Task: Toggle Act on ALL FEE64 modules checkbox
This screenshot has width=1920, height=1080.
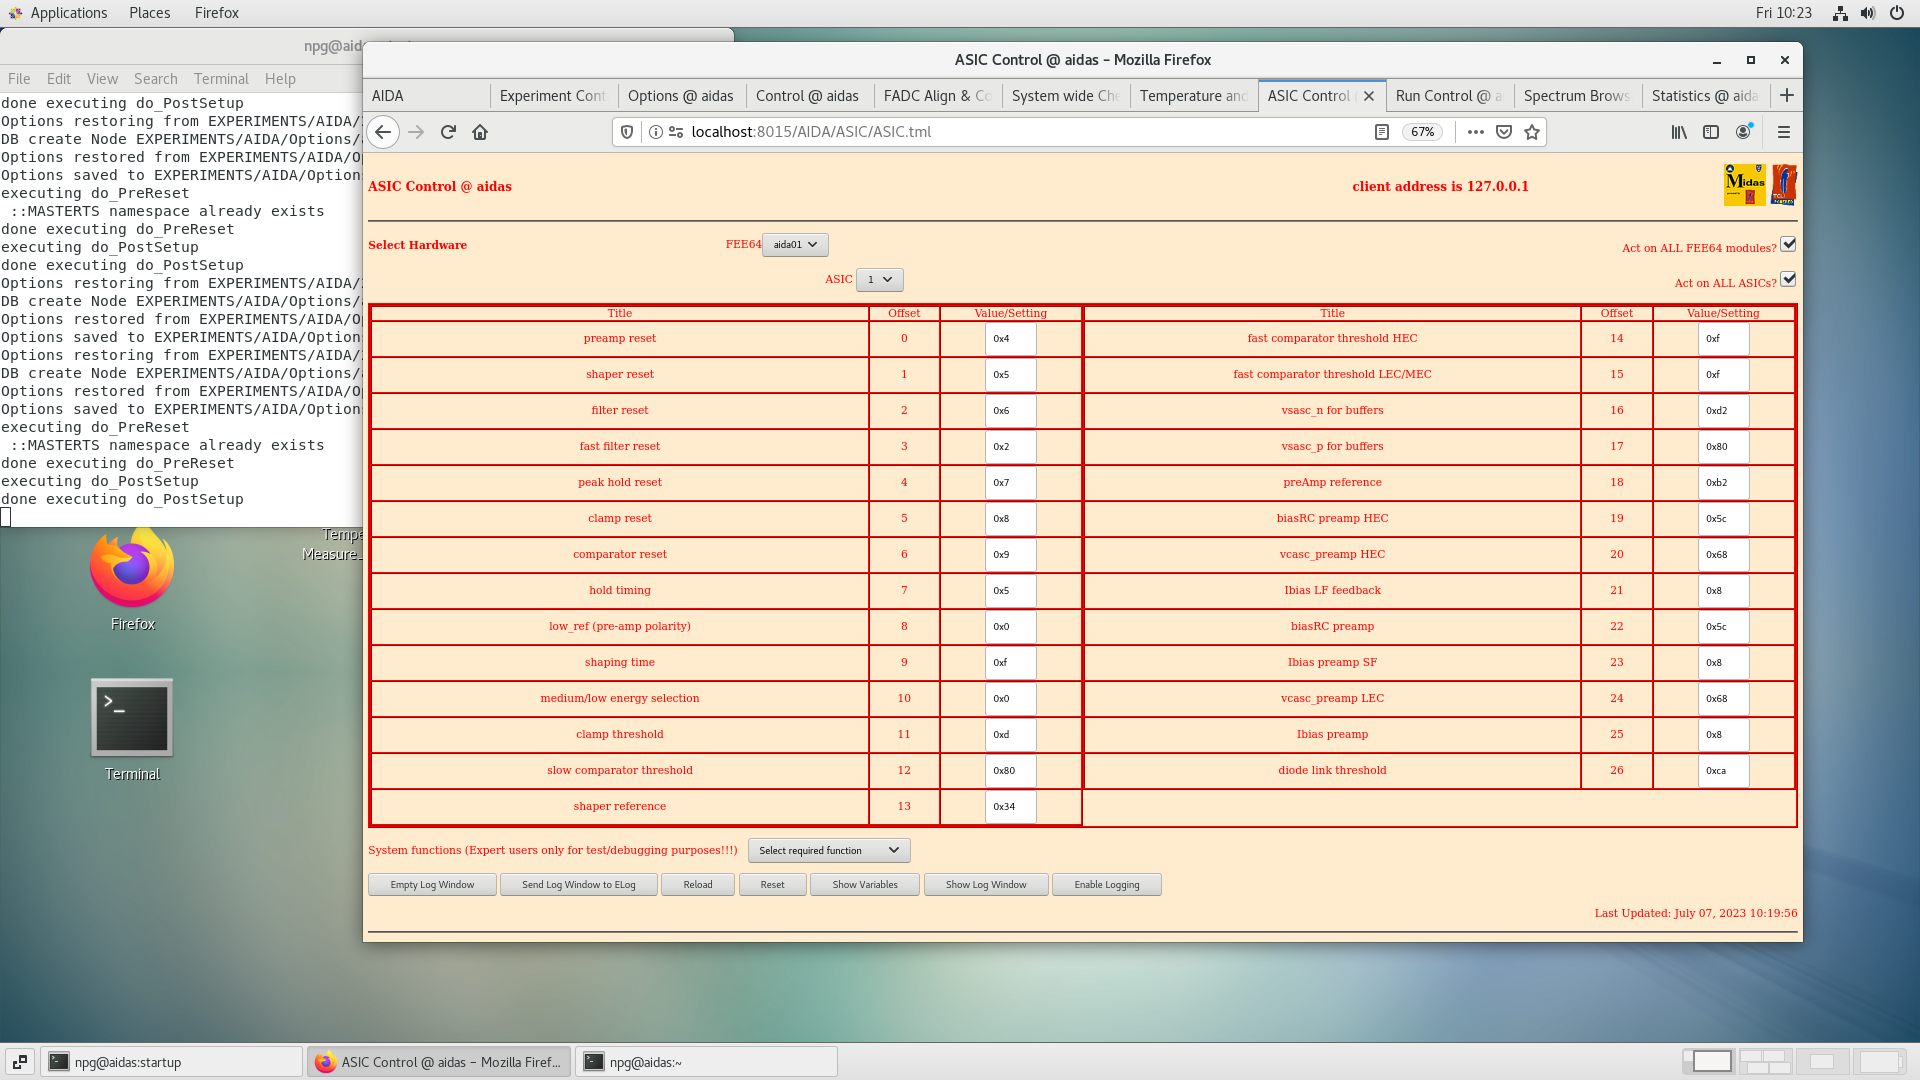Action: 1788,244
